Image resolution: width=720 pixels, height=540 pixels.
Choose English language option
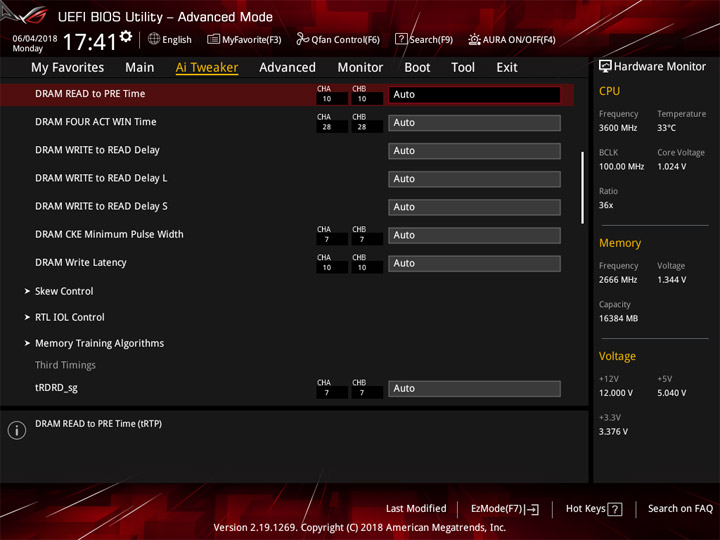tap(177, 39)
